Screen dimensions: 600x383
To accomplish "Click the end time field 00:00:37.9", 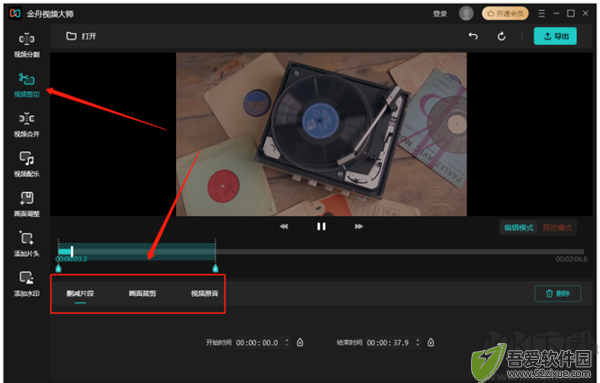I will point(388,343).
